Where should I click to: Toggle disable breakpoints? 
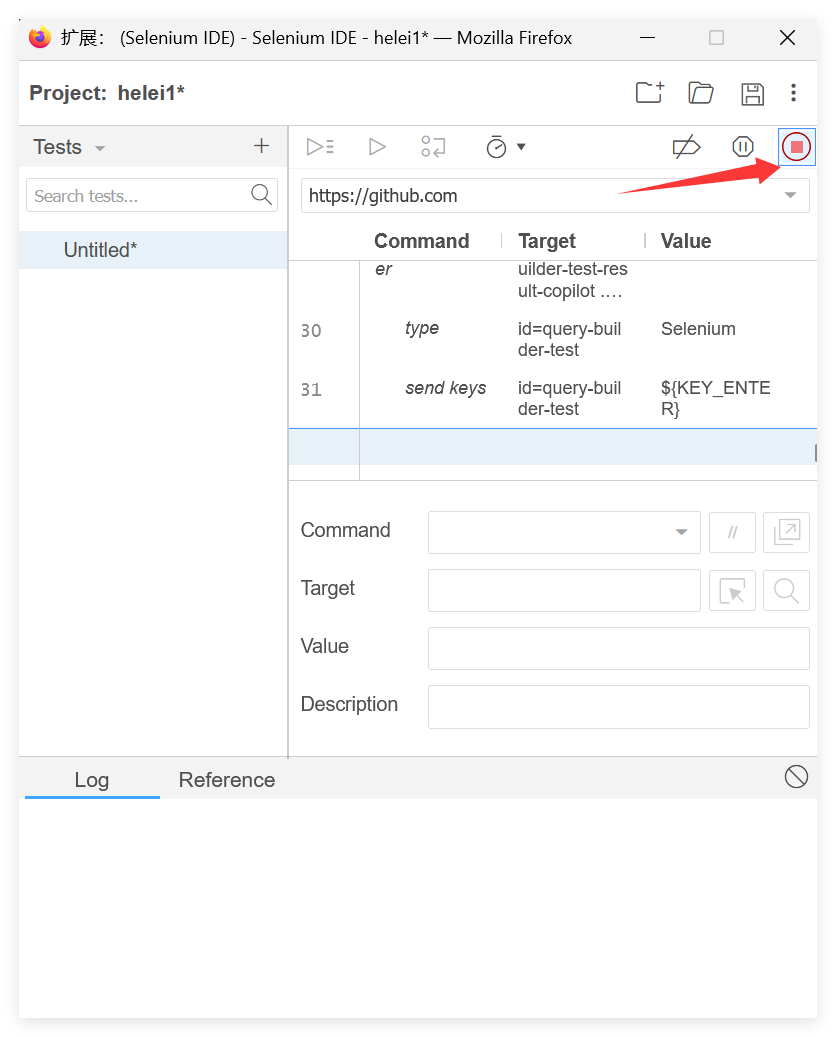686,147
